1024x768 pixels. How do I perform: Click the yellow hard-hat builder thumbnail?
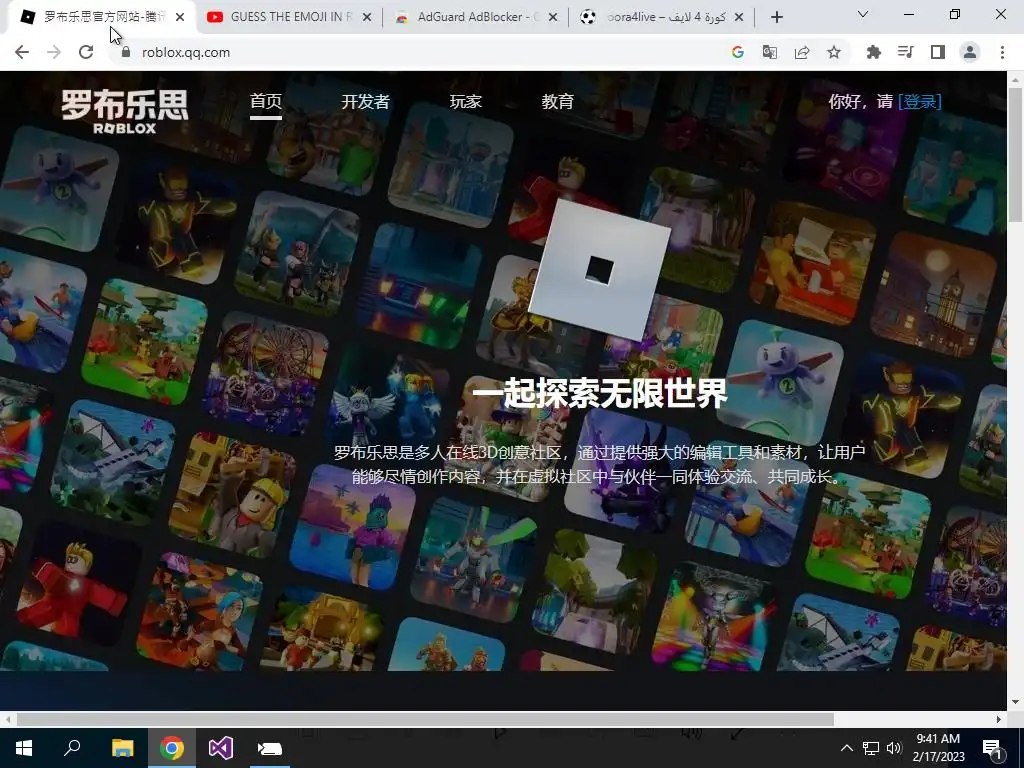(x=232, y=494)
